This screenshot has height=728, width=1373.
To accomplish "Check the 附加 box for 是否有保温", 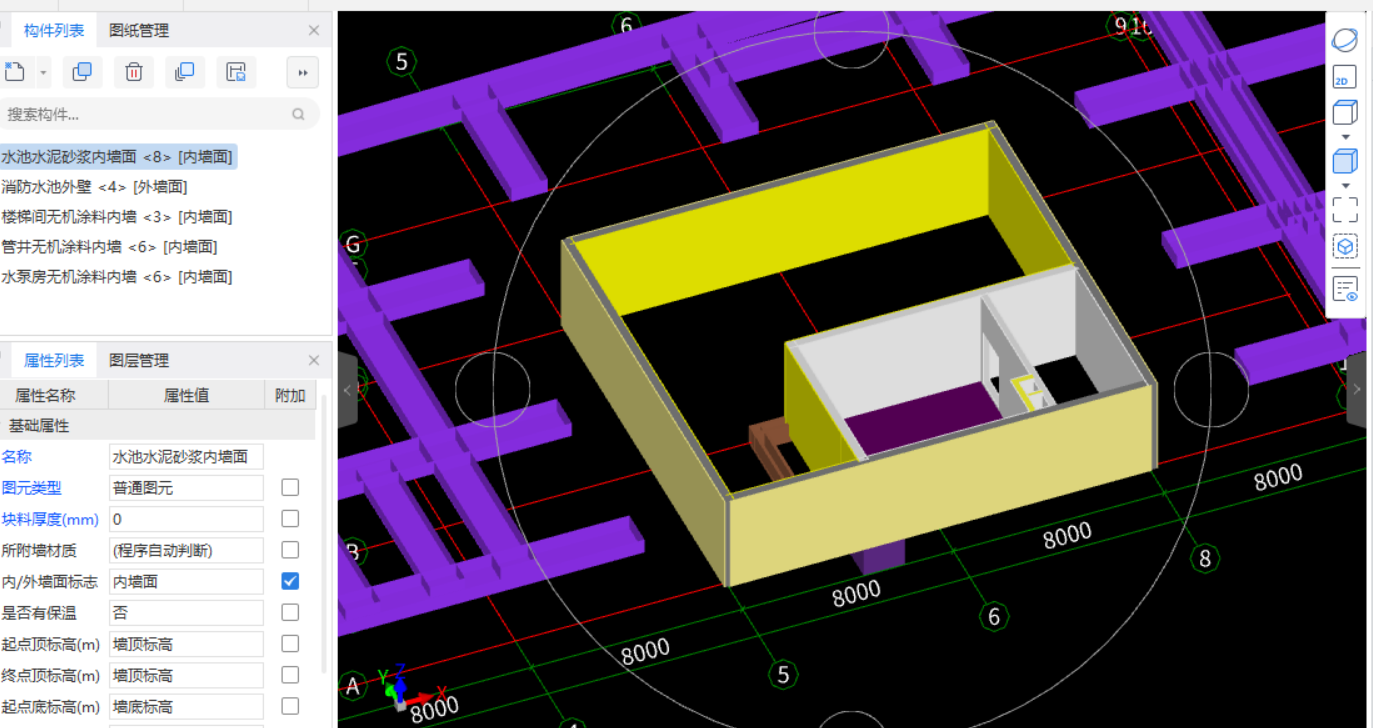I will [290, 611].
